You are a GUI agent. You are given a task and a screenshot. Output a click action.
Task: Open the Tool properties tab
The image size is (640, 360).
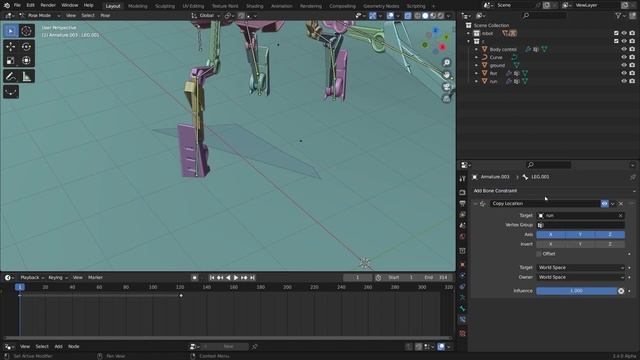(x=462, y=179)
